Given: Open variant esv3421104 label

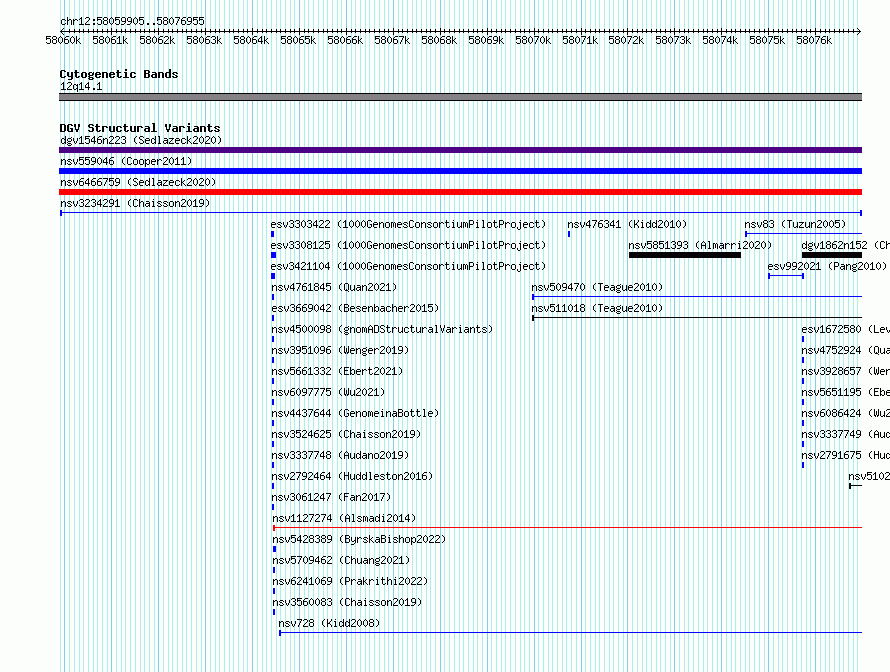Looking at the screenshot, I should (x=408, y=266).
